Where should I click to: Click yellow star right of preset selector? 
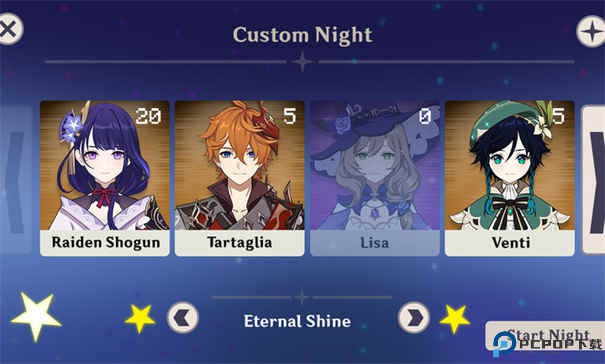click(x=455, y=318)
